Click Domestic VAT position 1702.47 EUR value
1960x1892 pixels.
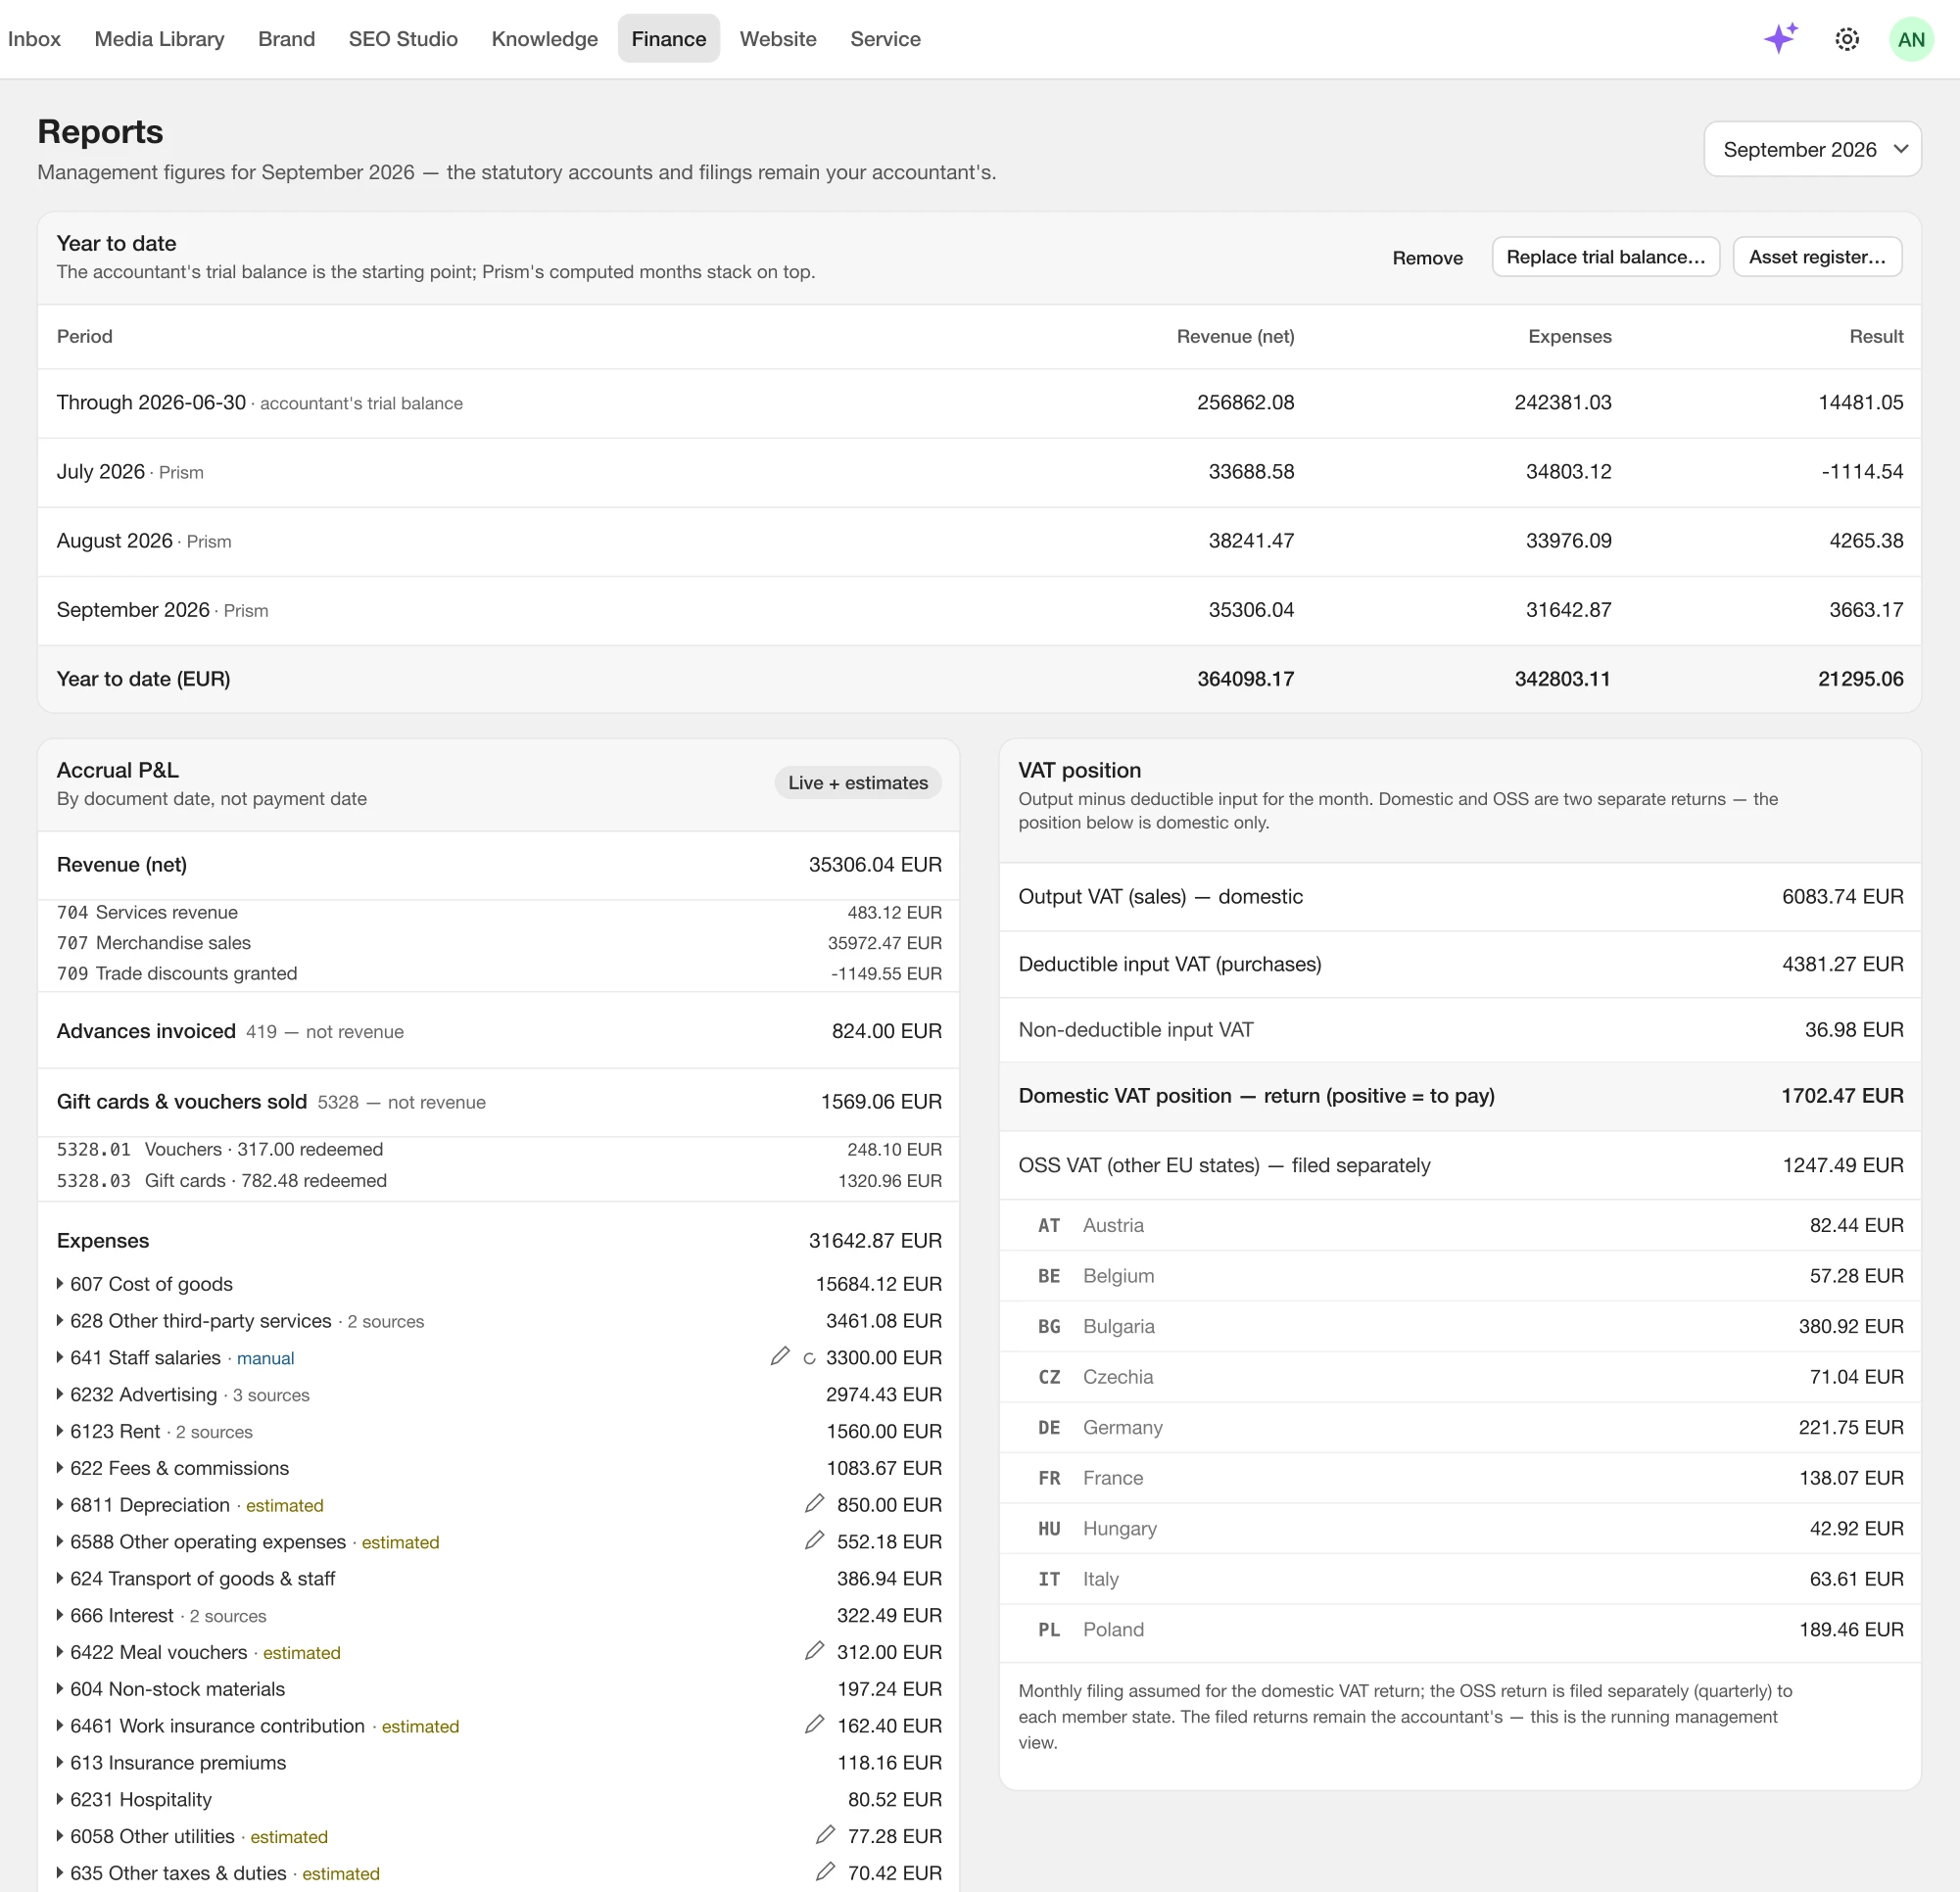(1842, 1096)
